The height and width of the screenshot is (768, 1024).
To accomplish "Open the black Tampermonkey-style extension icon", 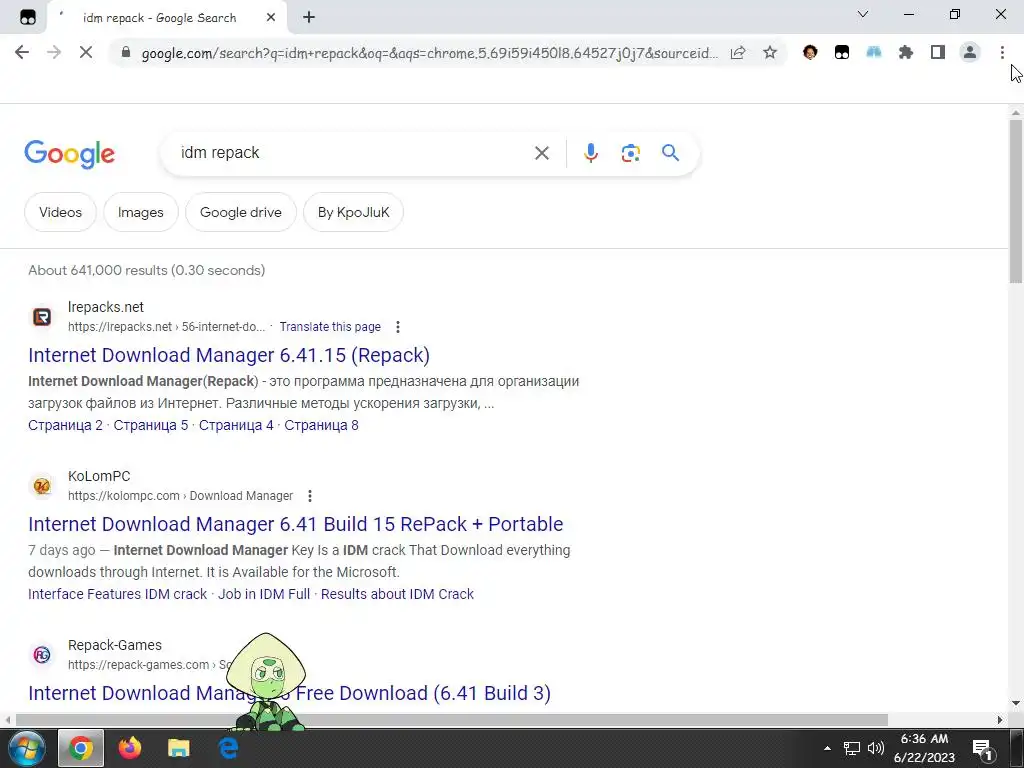I will point(842,52).
